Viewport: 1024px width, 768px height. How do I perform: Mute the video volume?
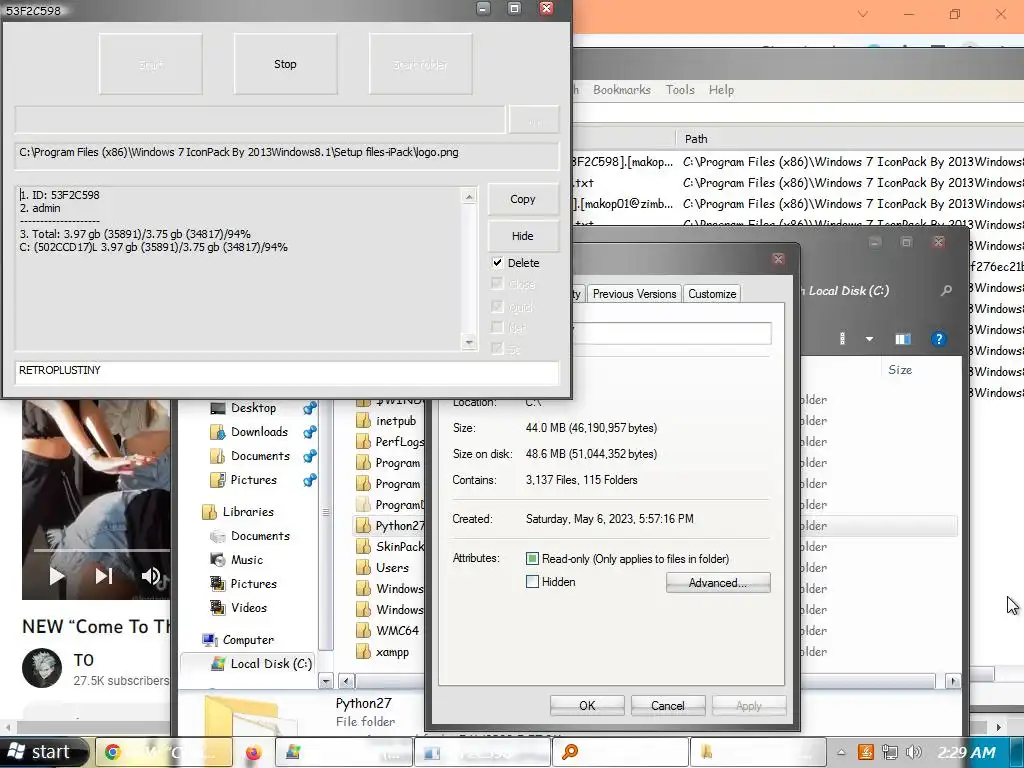click(x=151, y=576)
